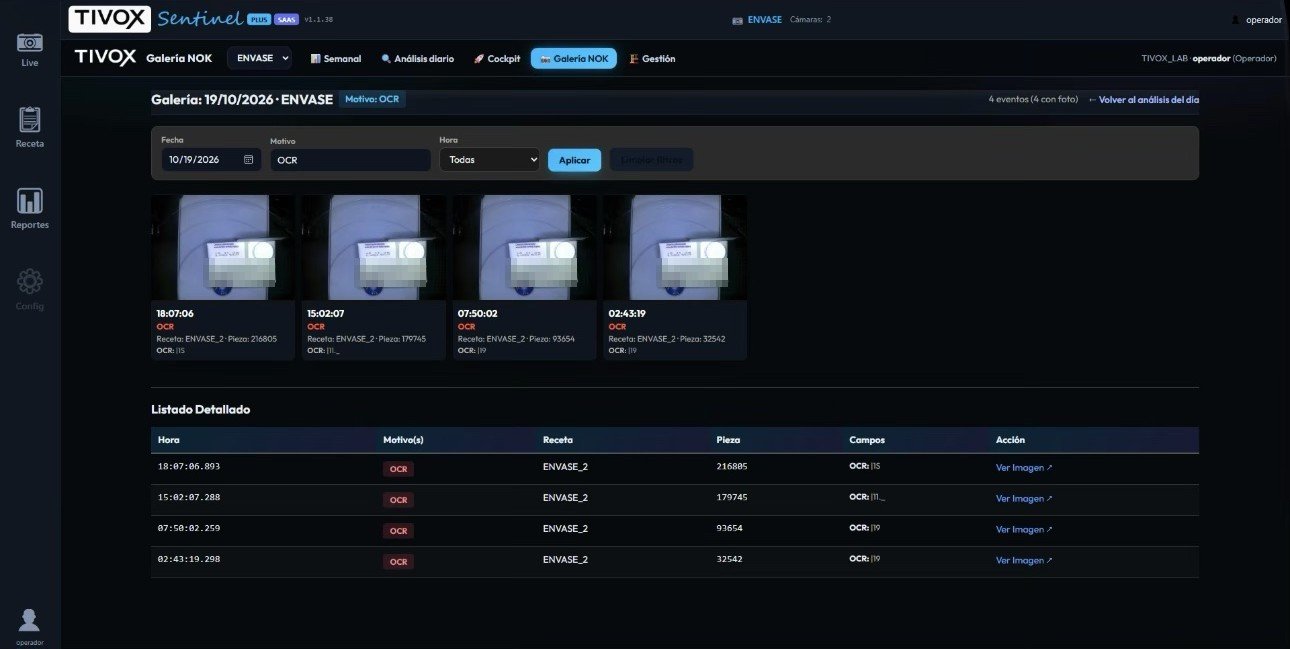Screen dimensions: 1290x649
Task: Click the Listado Detallado heading
Action: pos(200,410)
